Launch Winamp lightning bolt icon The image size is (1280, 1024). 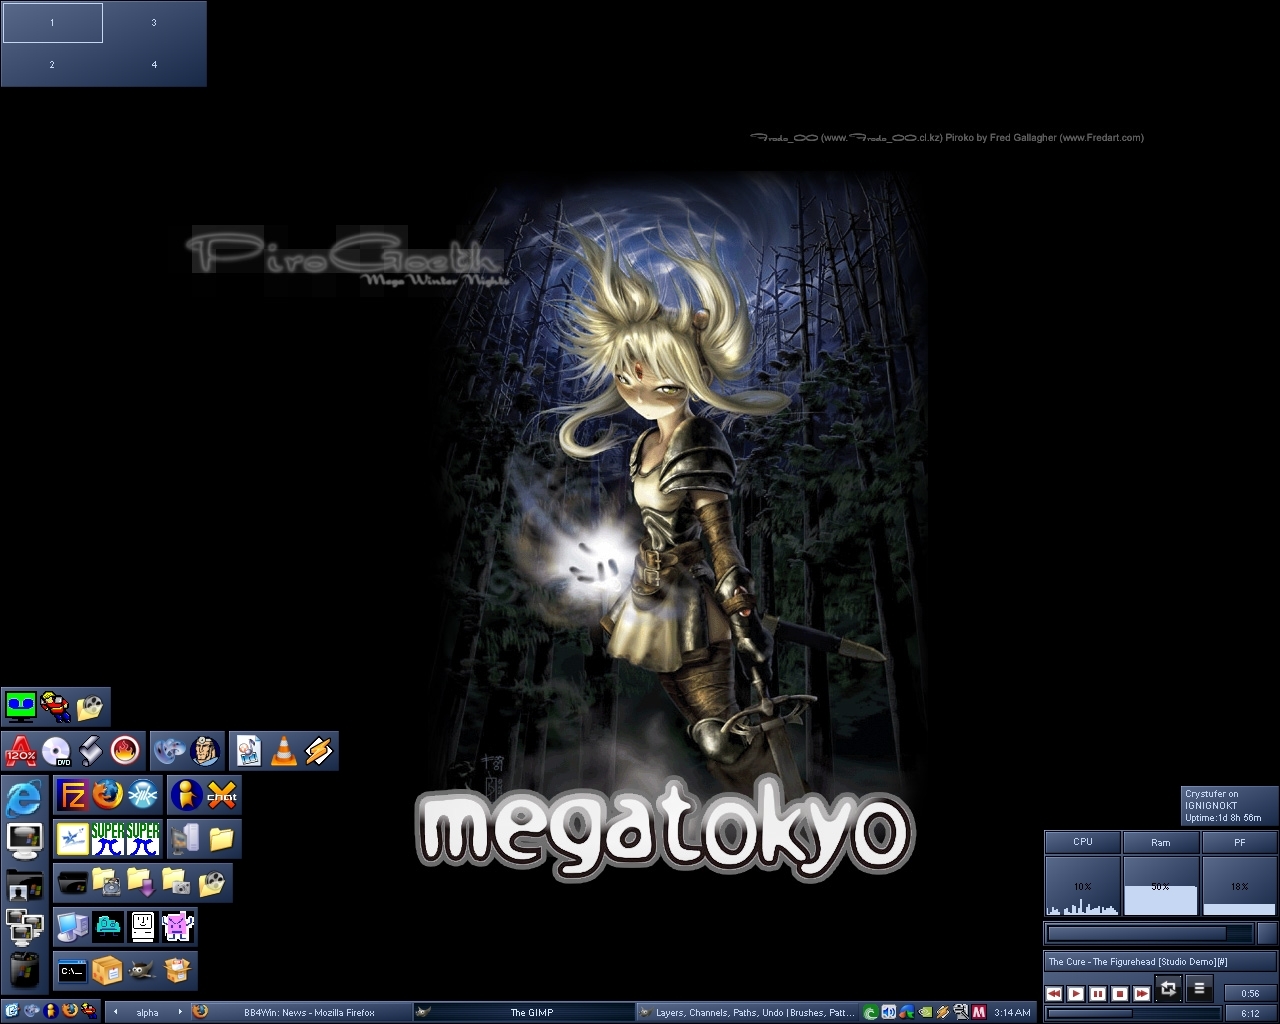[x=319, y=751]
